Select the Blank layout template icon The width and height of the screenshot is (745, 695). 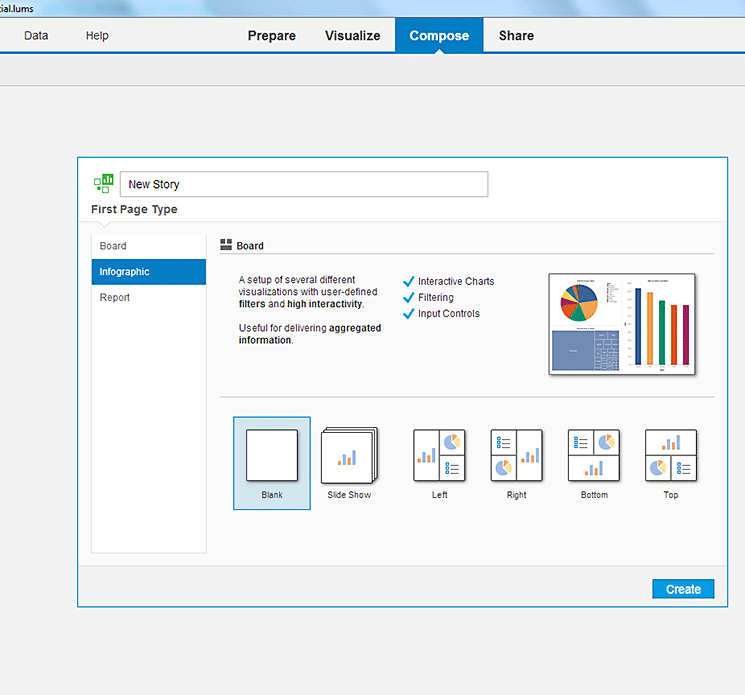pyautogui.click(x=272, y=456)
